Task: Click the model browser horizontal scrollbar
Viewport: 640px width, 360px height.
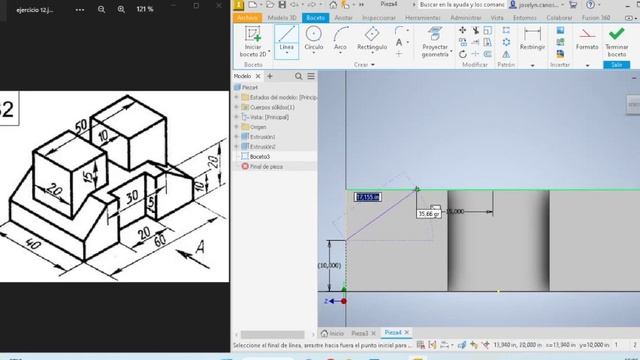Action: 272,335
